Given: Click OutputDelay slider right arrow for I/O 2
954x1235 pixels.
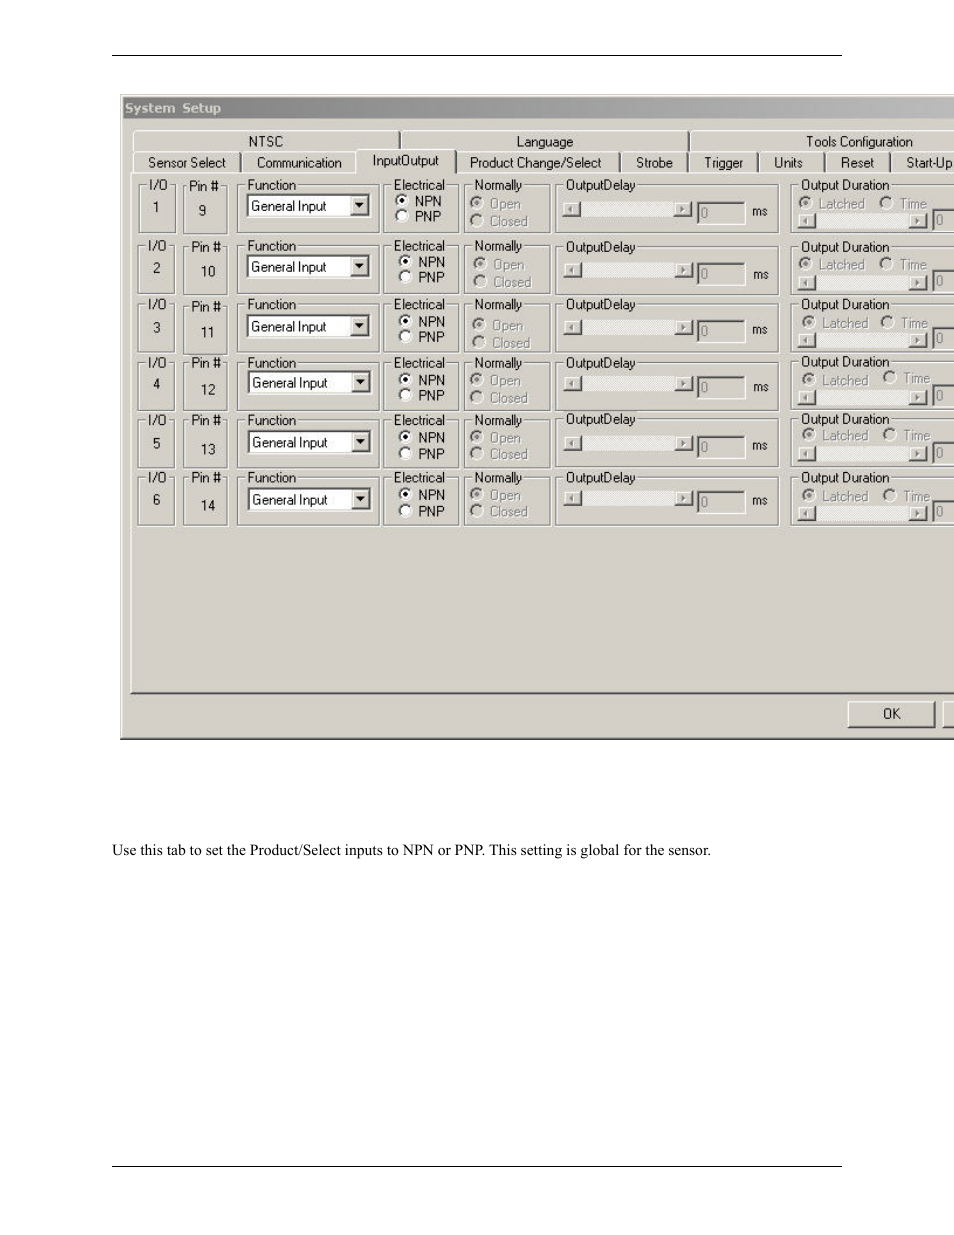Looking at the screenshot, I should coord(684,270).
